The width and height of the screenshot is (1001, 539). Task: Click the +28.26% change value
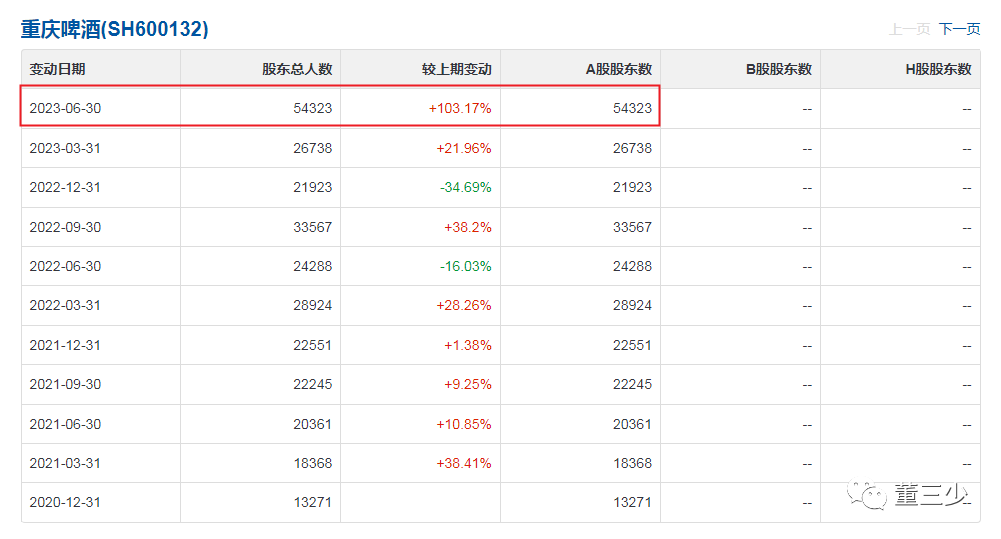pos(464,305)
